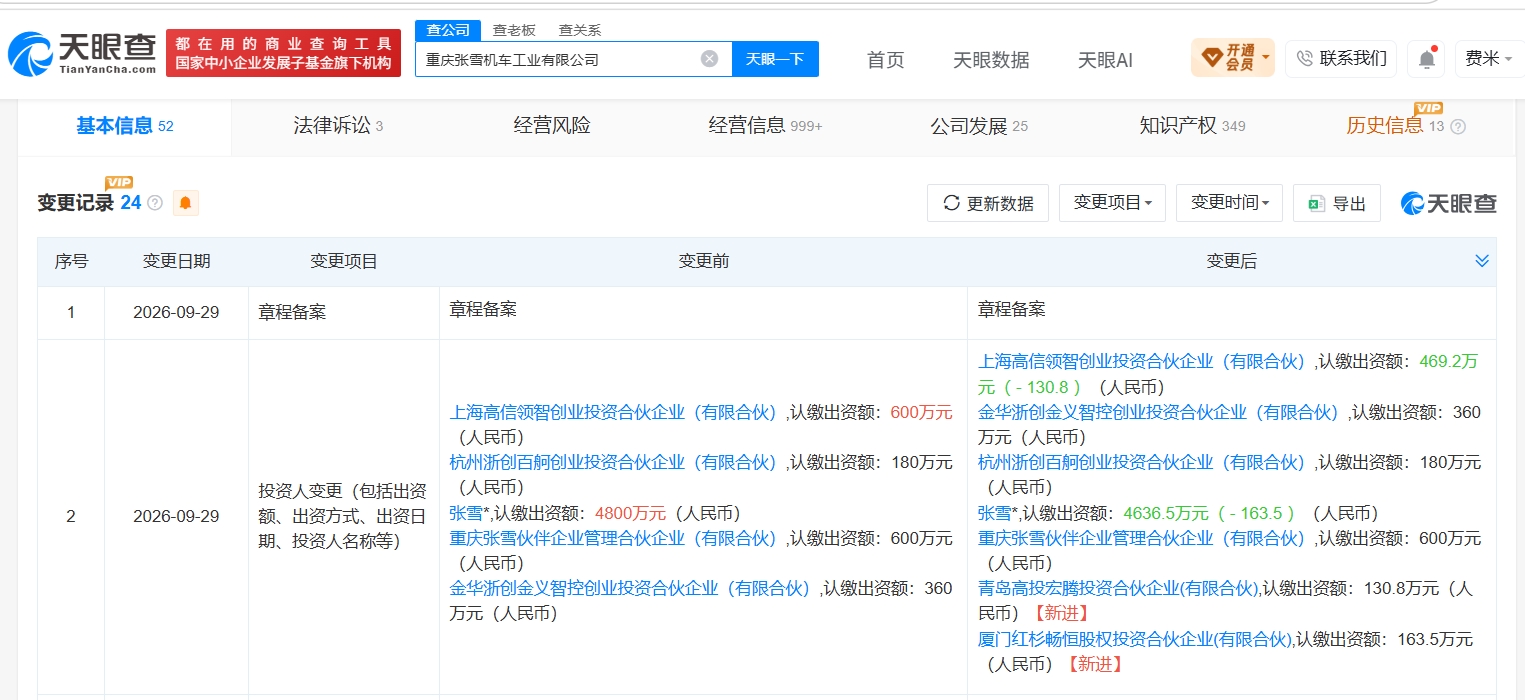
Task: Open 上海高信领智创业投资合伙企业 link in 变更前 column
Action: pyautogui.click(x=613, y=412)
